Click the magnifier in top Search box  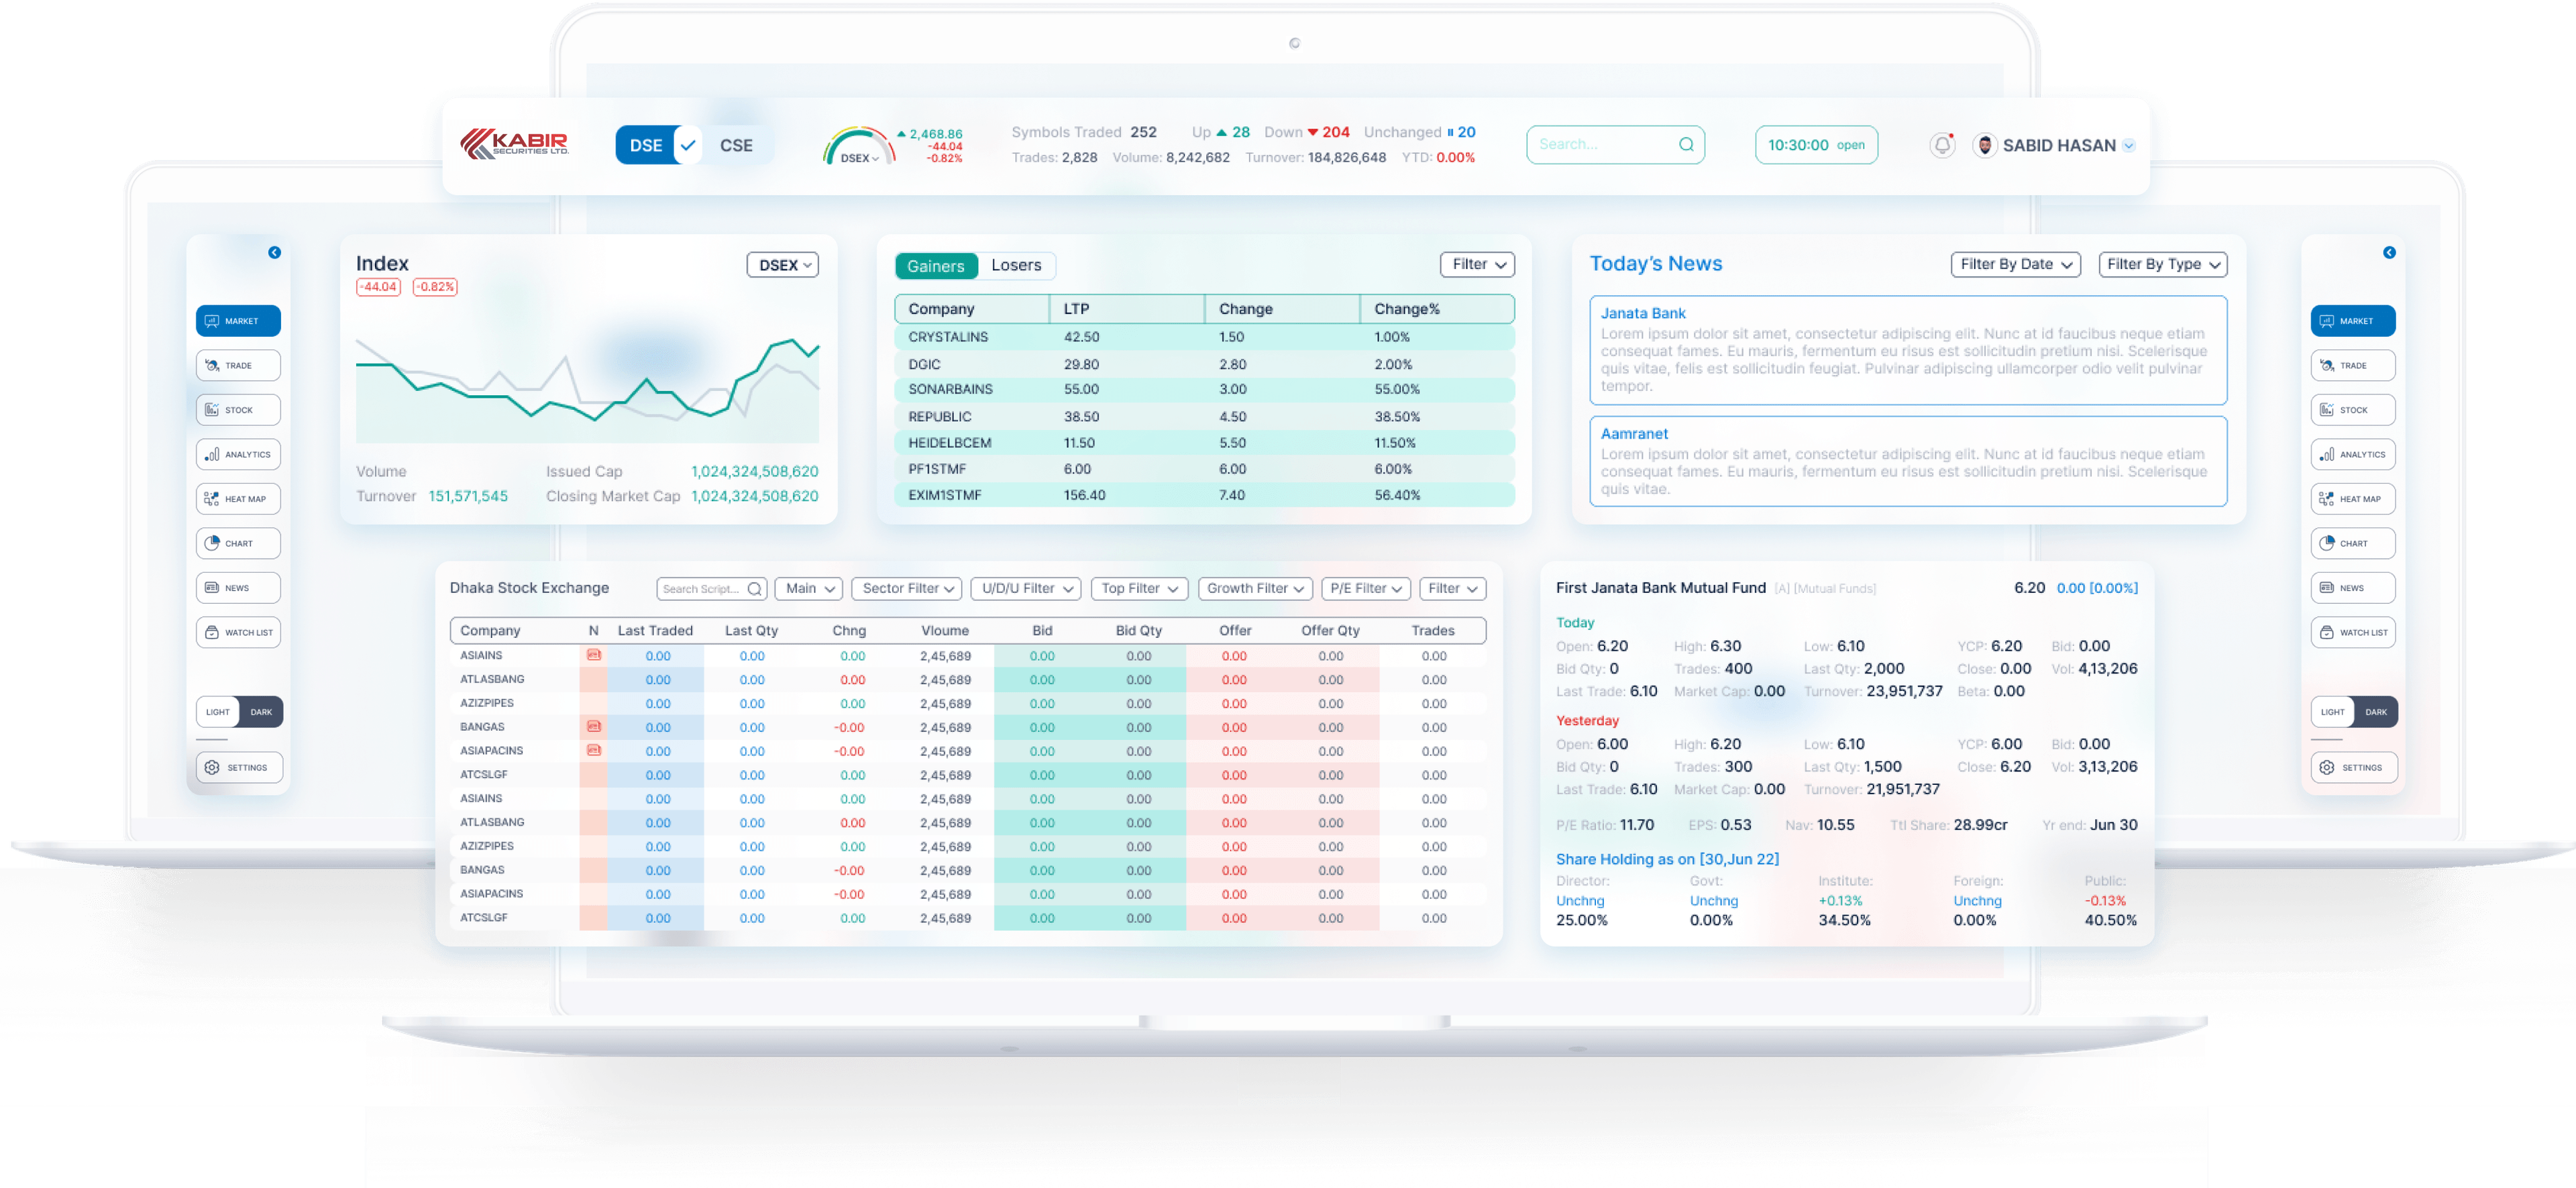1686,145
